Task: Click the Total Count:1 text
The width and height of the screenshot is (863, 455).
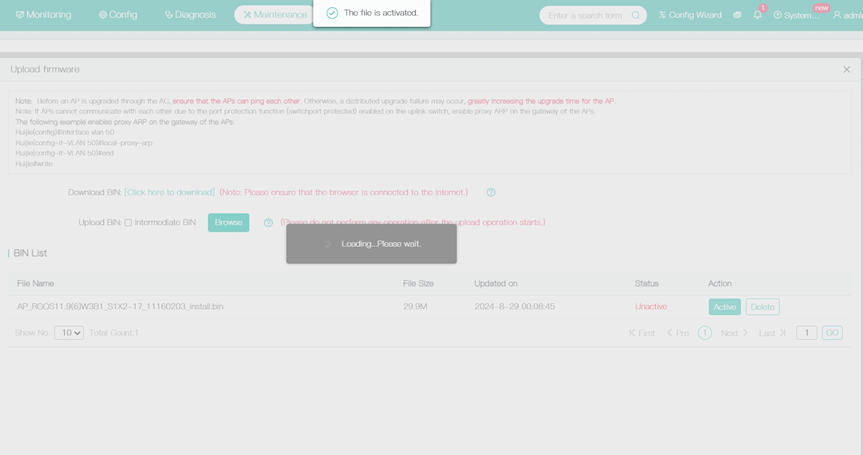Action: click(113, 333)
